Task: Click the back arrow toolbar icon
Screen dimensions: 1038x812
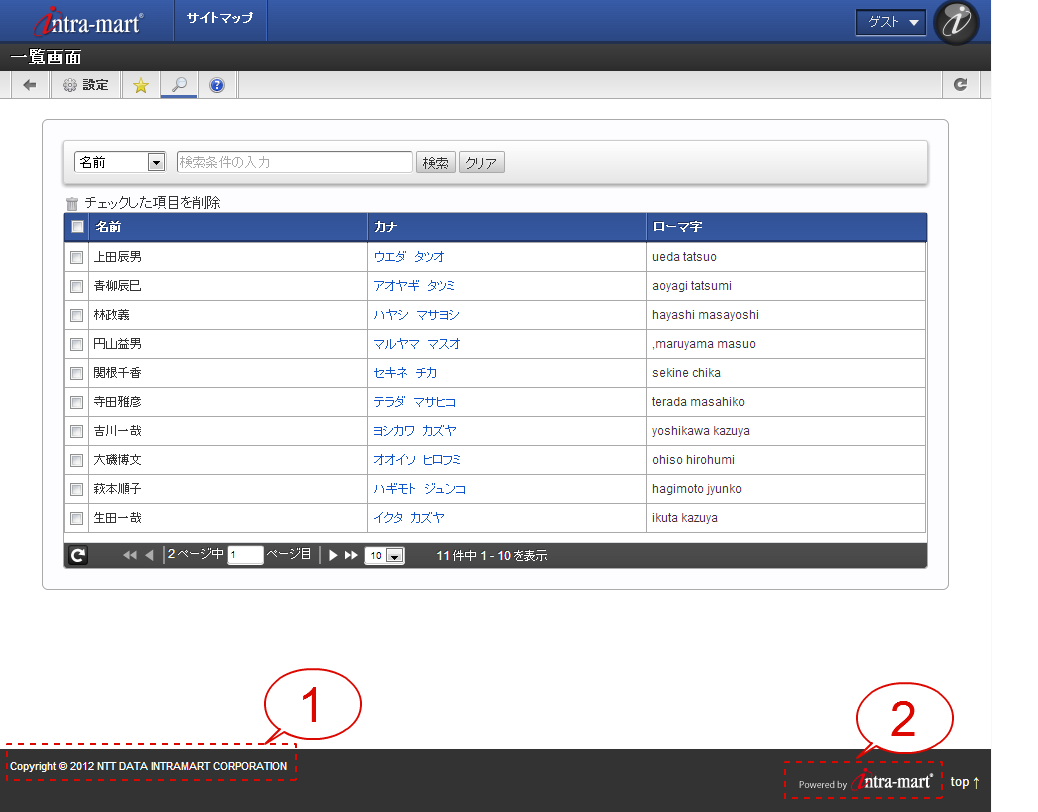Action: 29,85
